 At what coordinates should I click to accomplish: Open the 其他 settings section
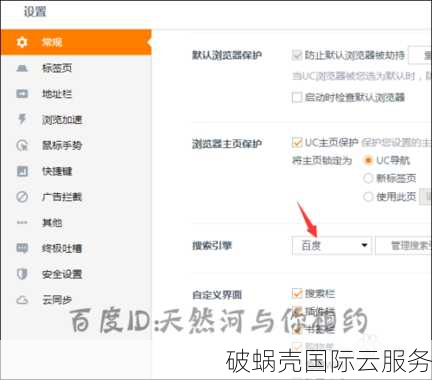point(76,222)
